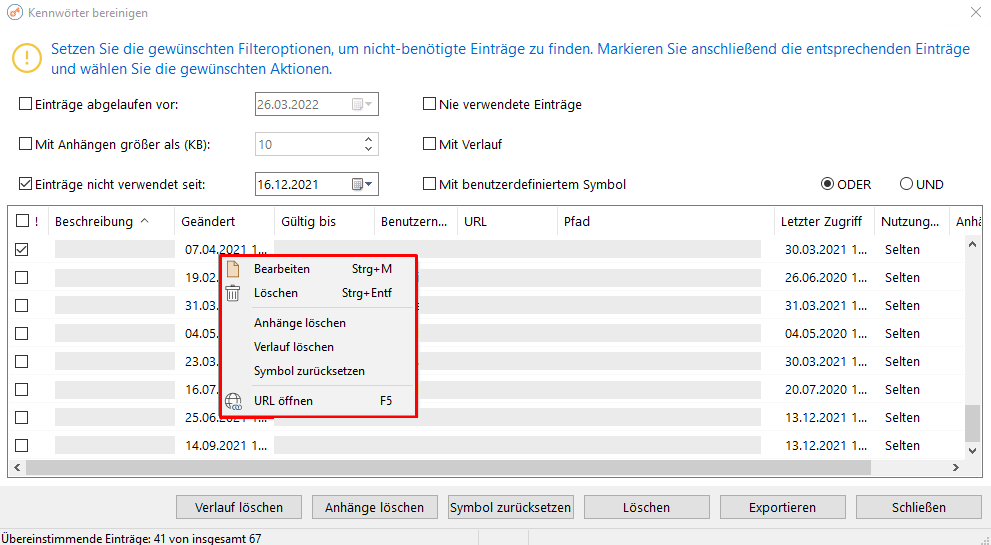Click the Exportieren button
The image size is (991, 545).
pyautogui.click(x=782, y=507)
